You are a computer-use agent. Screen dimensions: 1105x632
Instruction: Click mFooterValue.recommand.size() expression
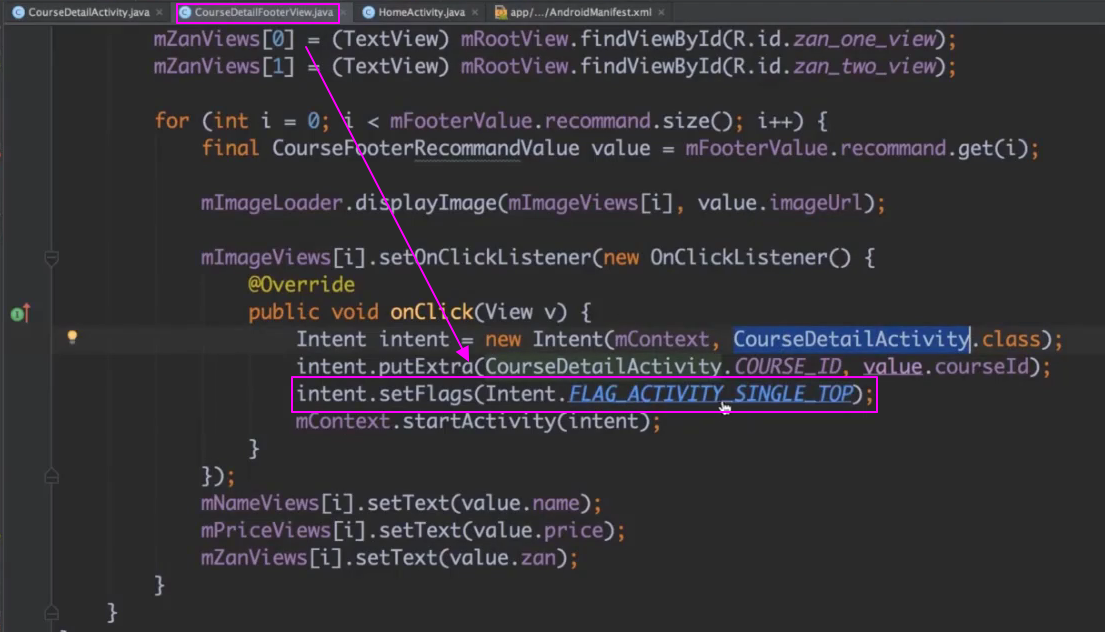point(562,120)
